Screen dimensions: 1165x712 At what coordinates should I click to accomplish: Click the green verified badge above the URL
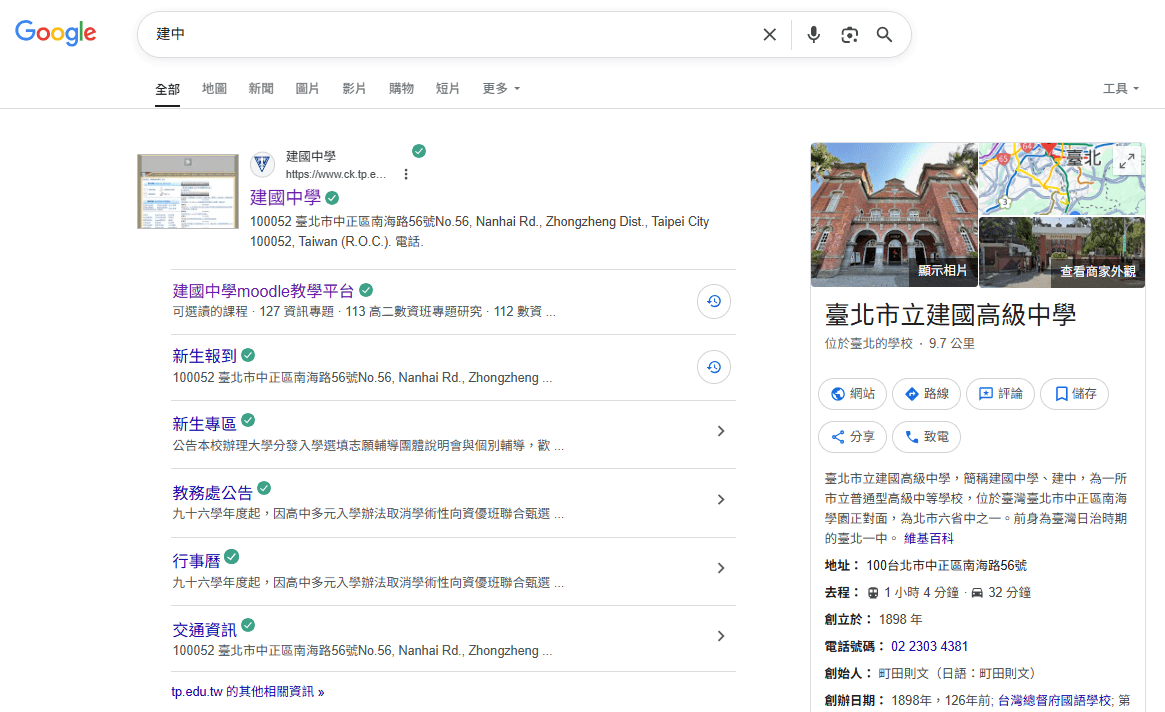coord(419,151)
